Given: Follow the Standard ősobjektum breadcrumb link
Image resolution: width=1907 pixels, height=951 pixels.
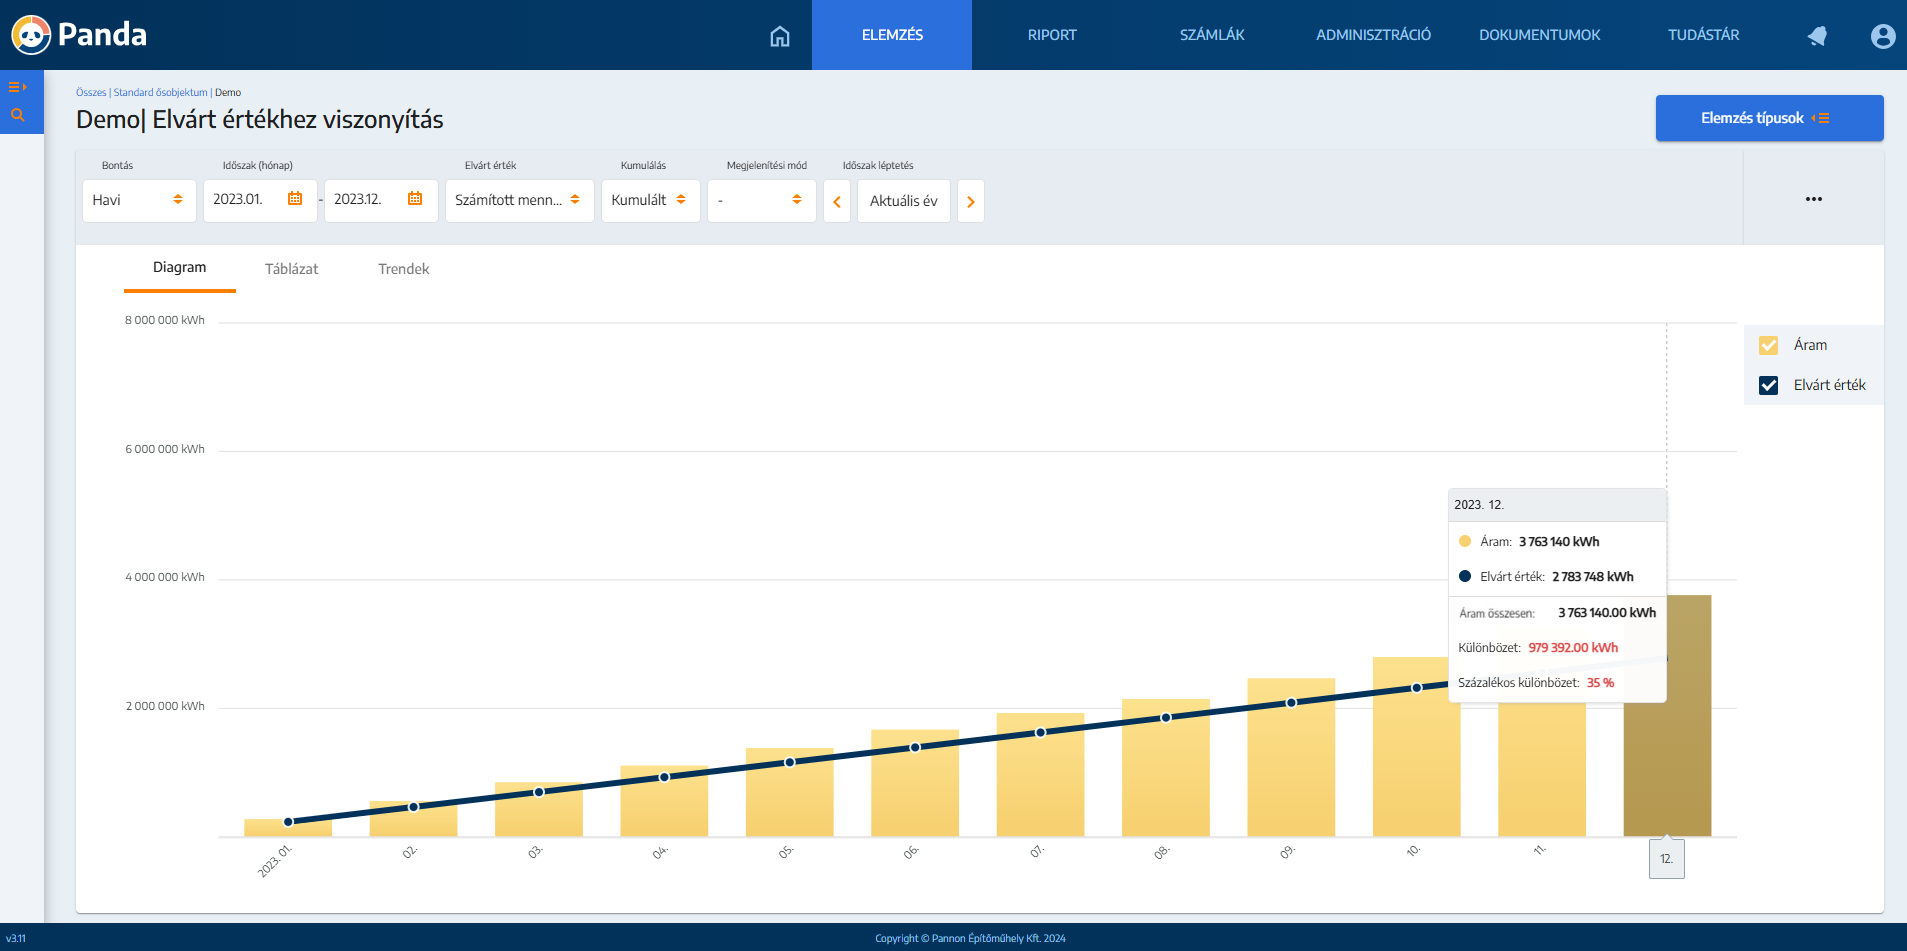Looking at the screenshot, I should tap(160, 92).
